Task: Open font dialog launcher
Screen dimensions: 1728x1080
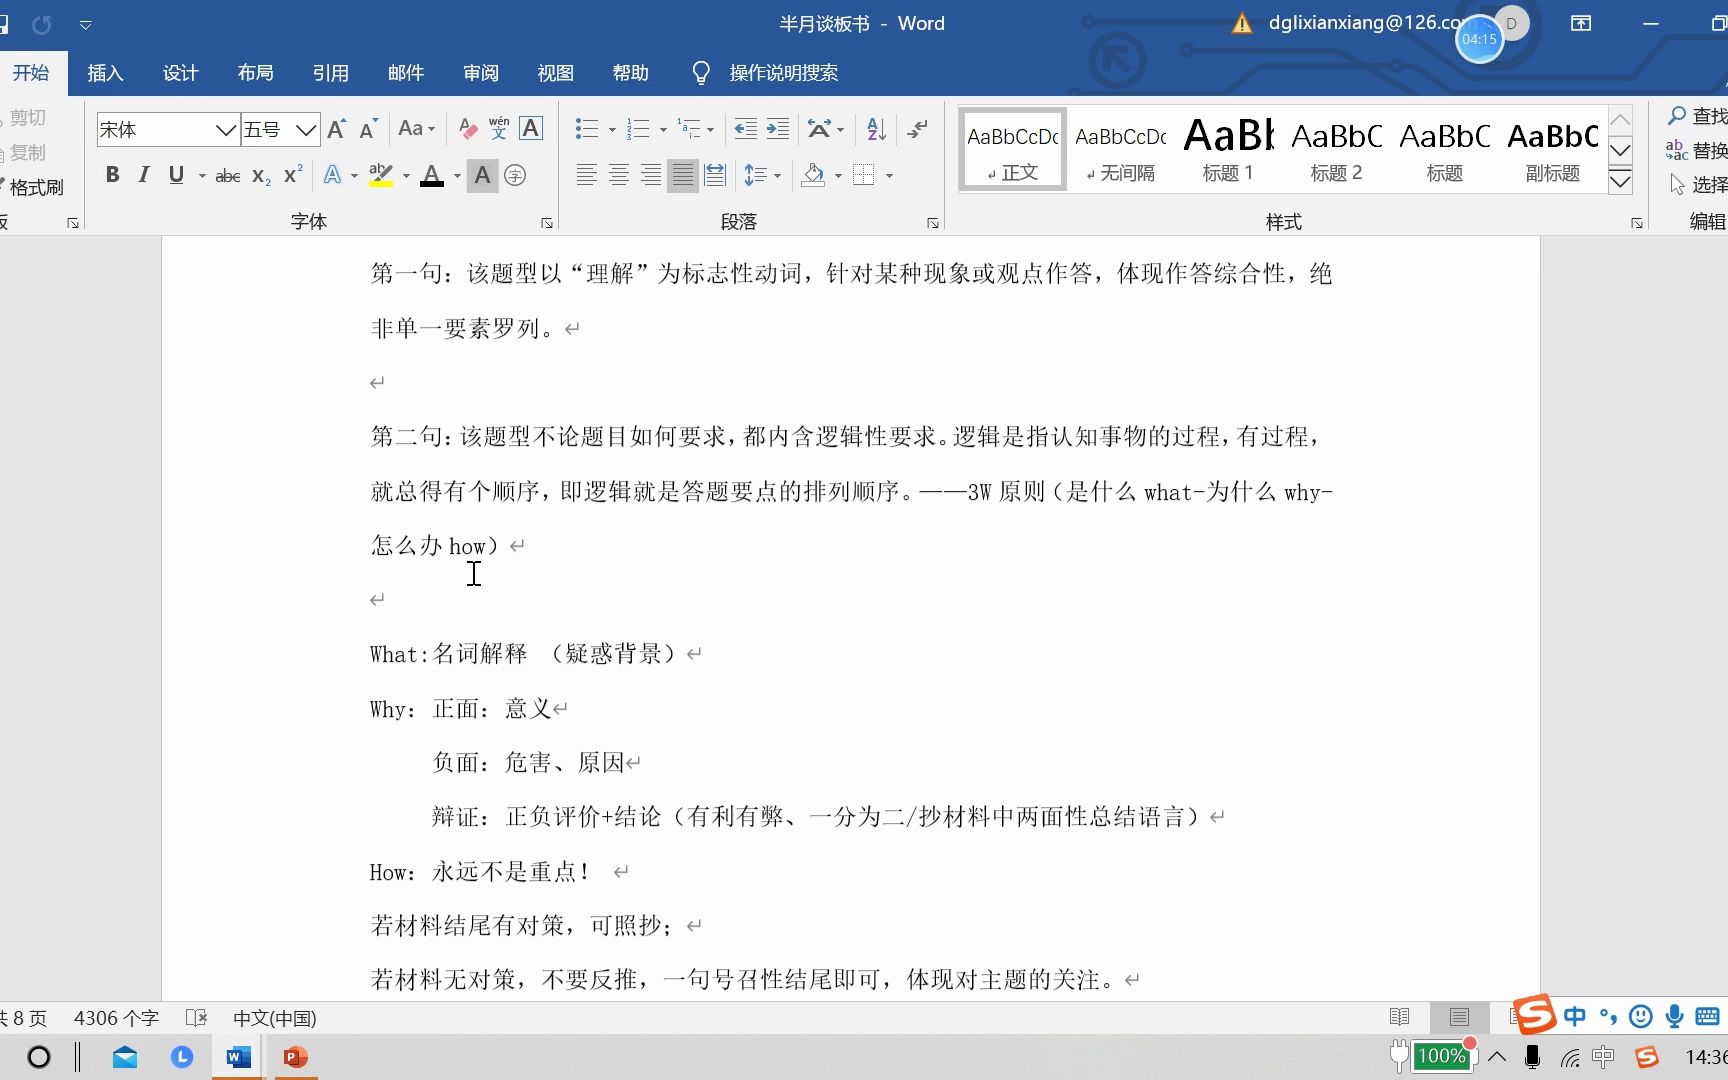Action: tap(547, 223)
